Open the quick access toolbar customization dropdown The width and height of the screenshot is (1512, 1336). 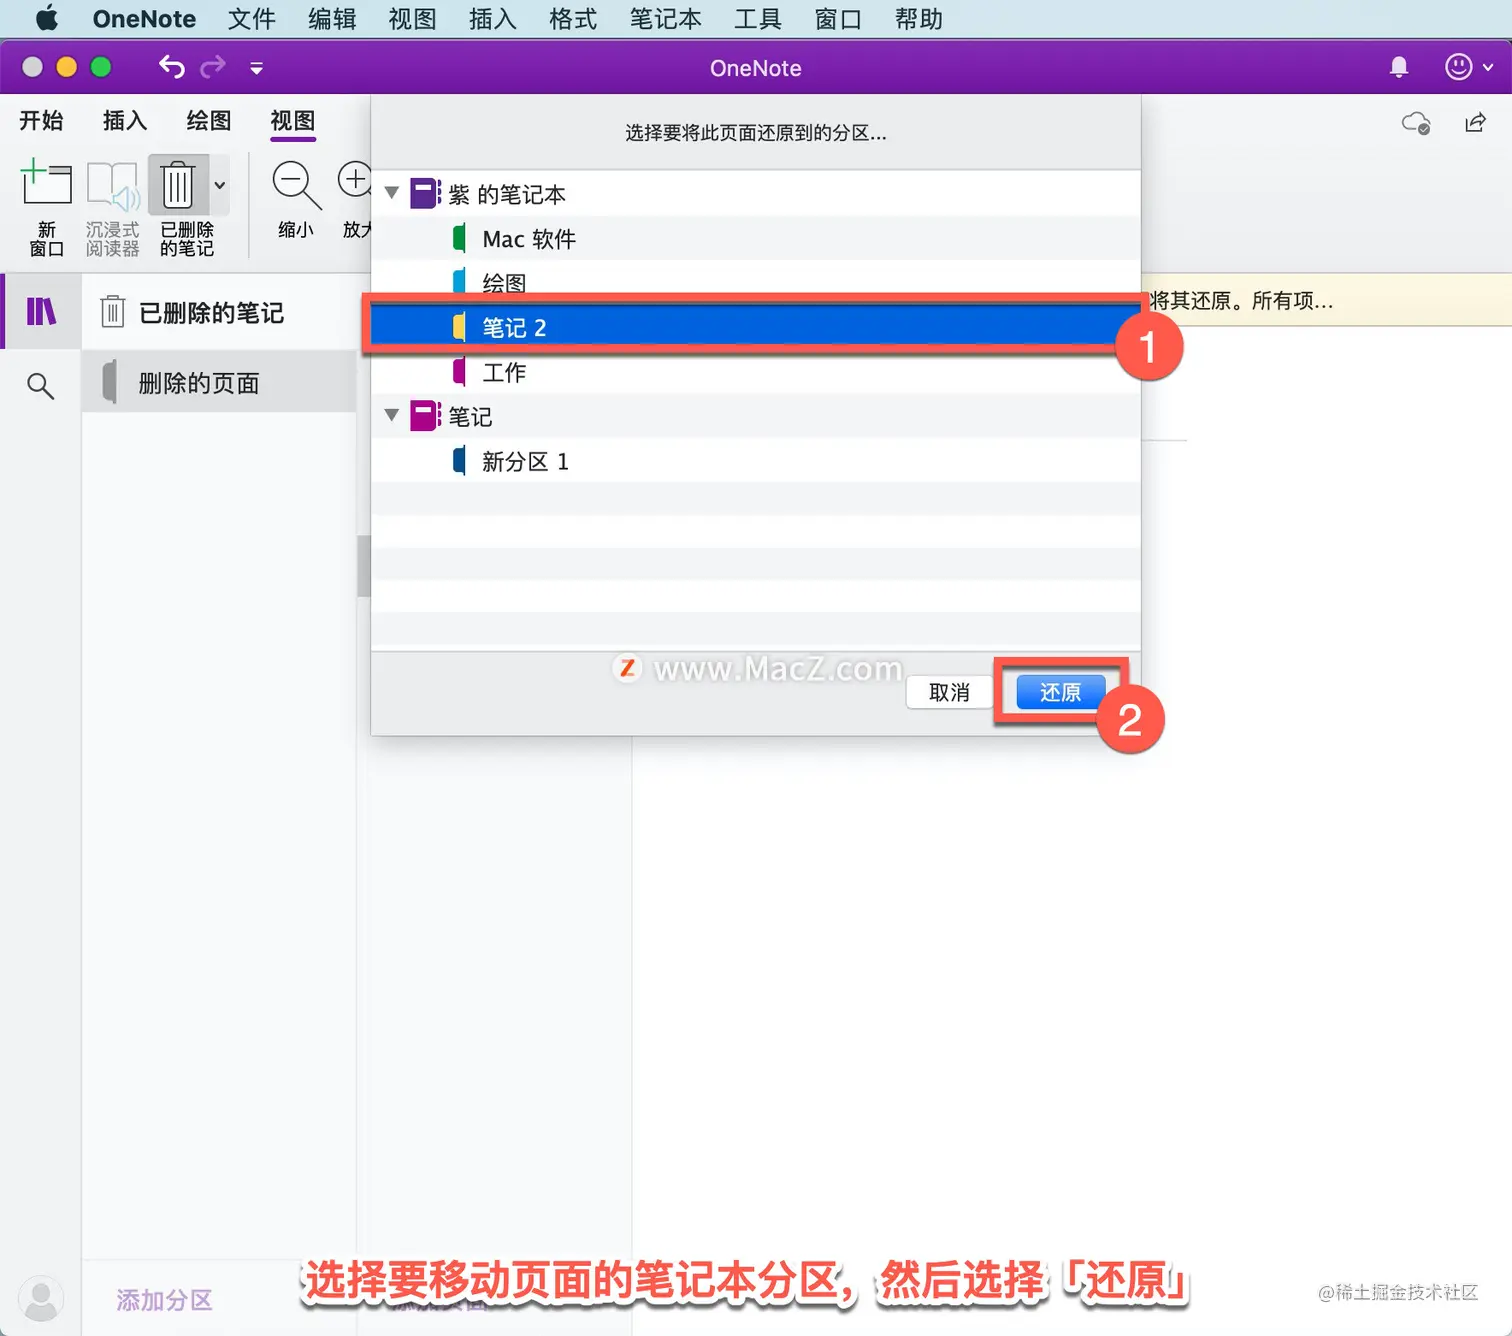point(256,68)
